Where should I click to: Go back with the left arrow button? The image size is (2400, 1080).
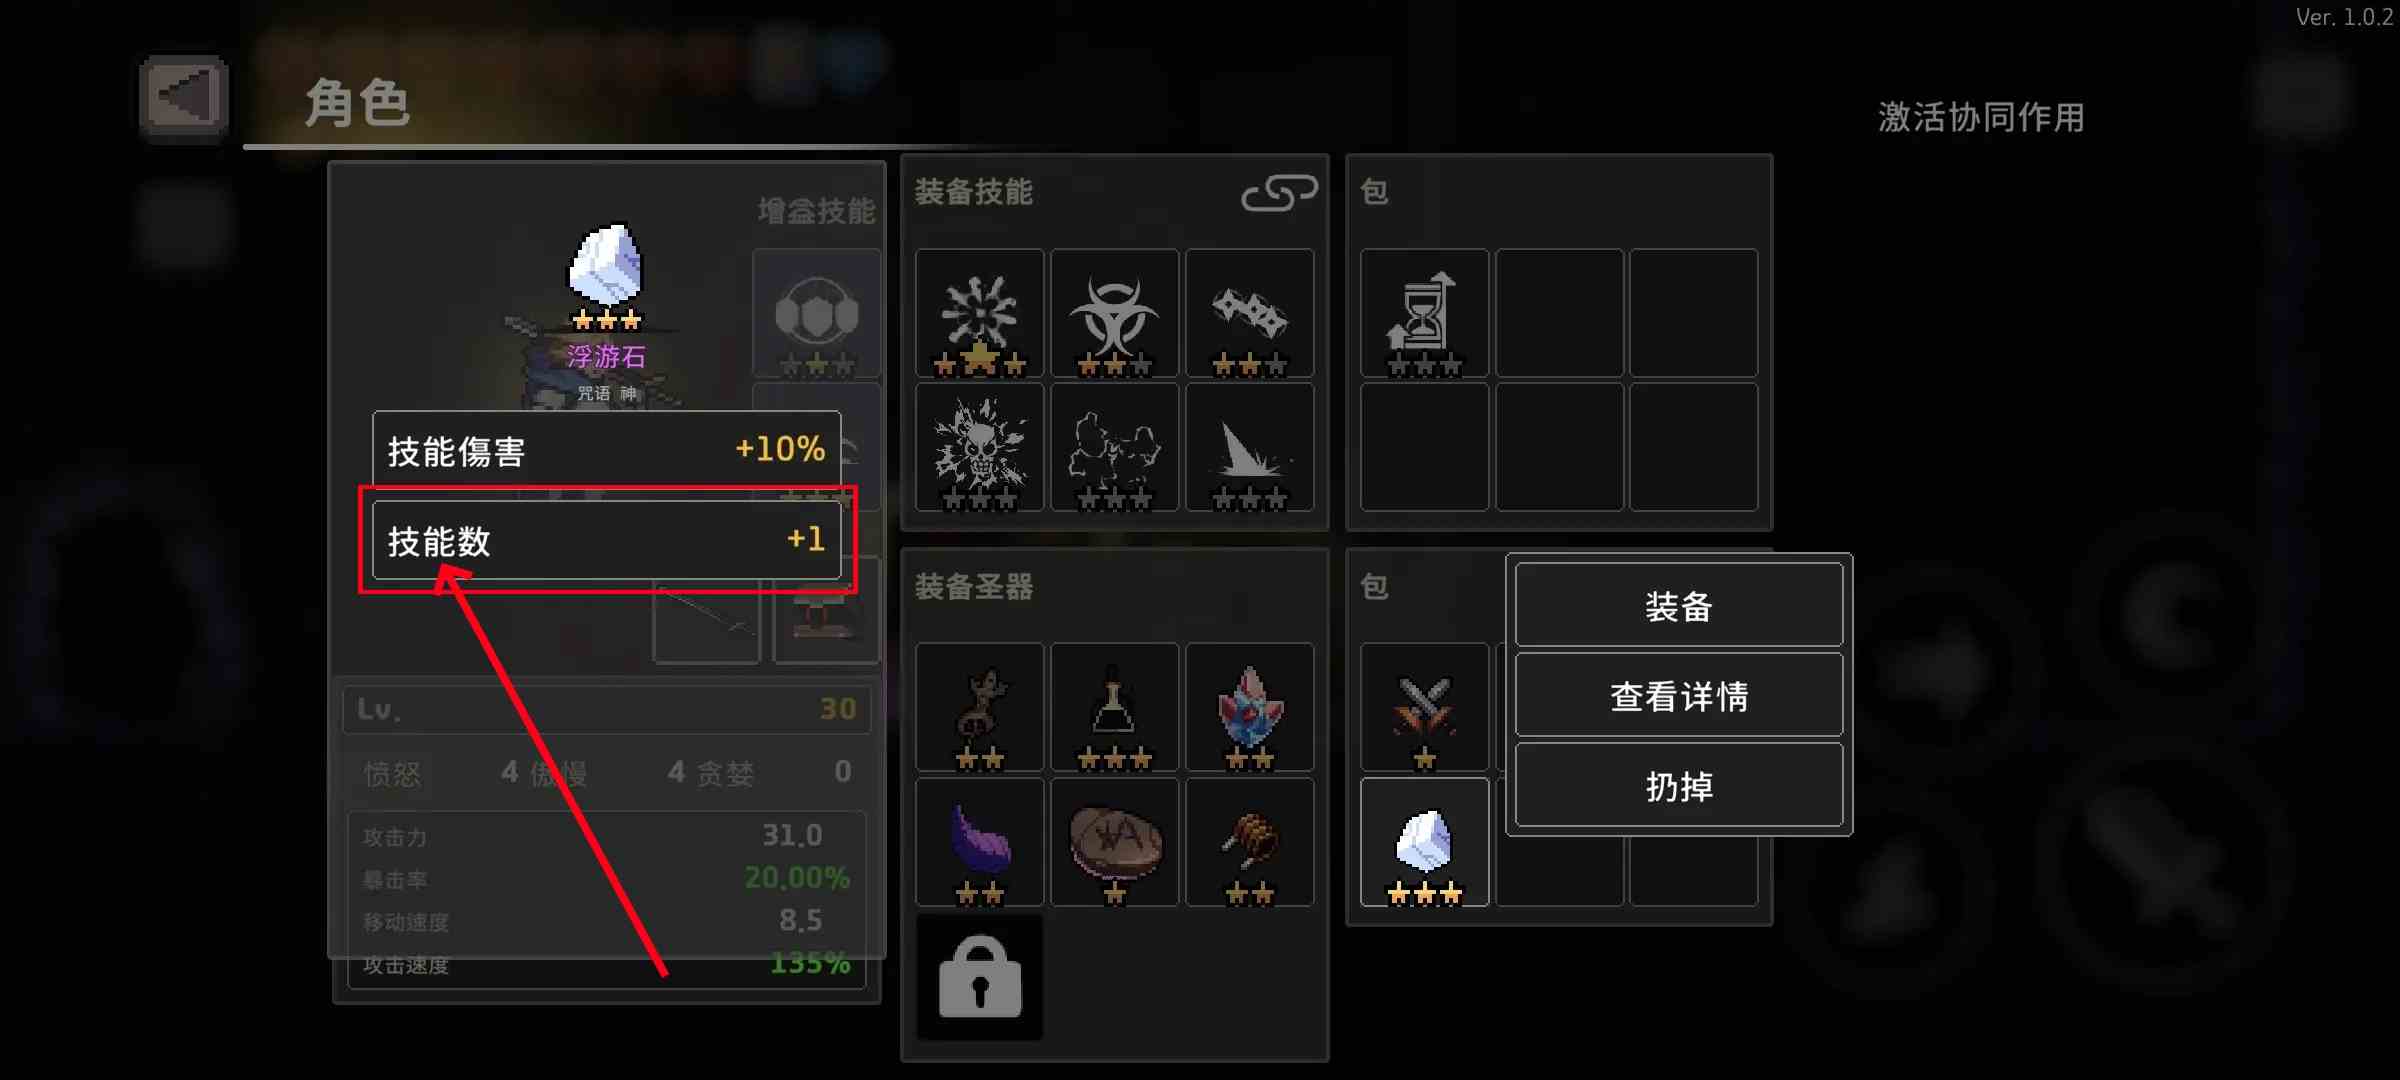(x=184, y=98)
